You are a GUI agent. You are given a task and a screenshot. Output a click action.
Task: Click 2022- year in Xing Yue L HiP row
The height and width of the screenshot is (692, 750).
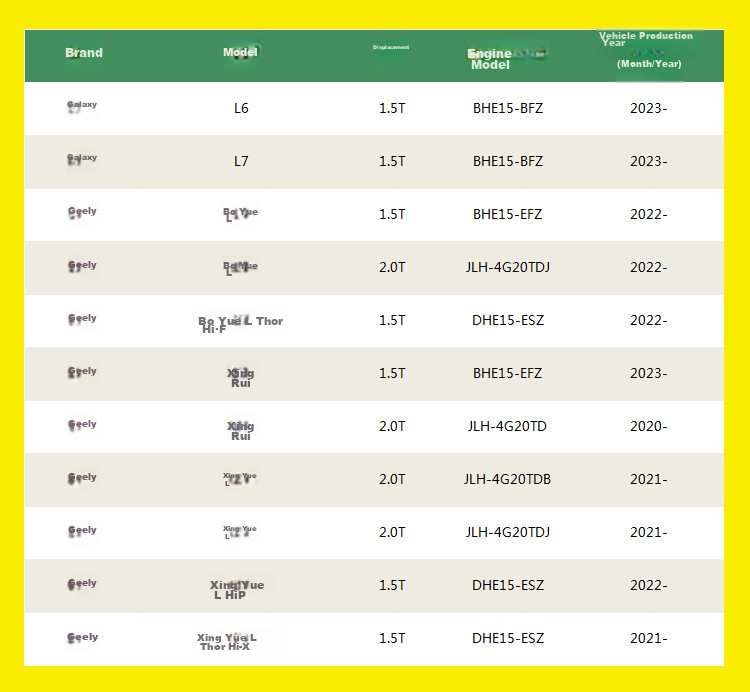point(649,586)
